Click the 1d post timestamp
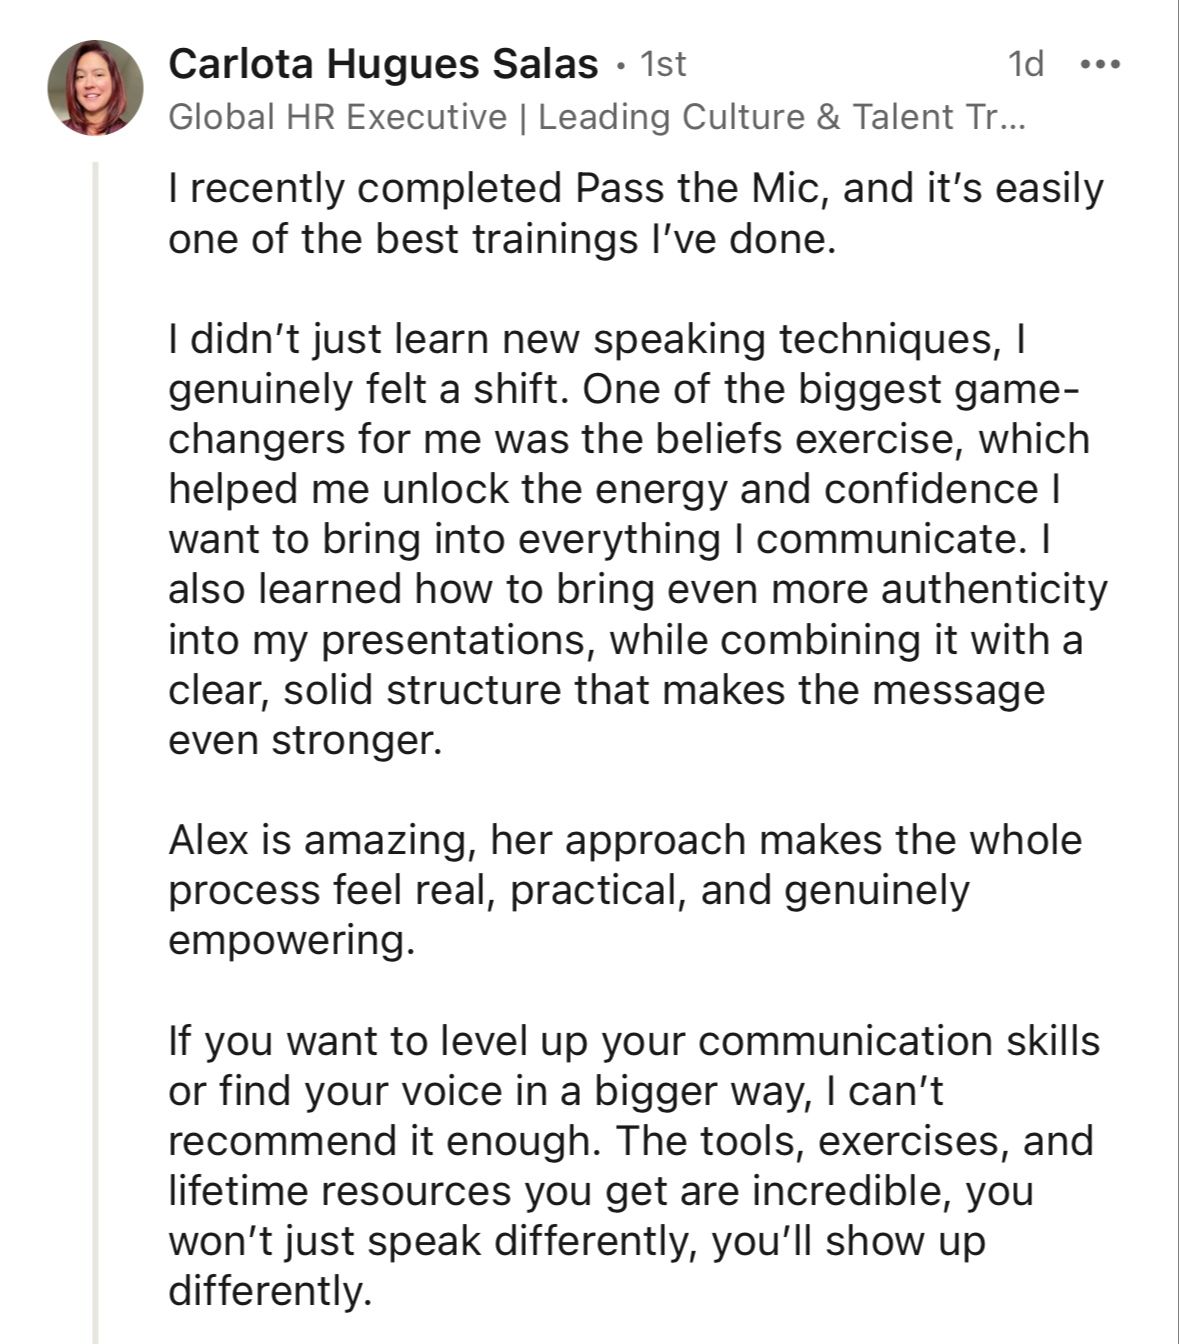The width and height of the screenshot is (1179, 1344). (x=1026, y=65)
